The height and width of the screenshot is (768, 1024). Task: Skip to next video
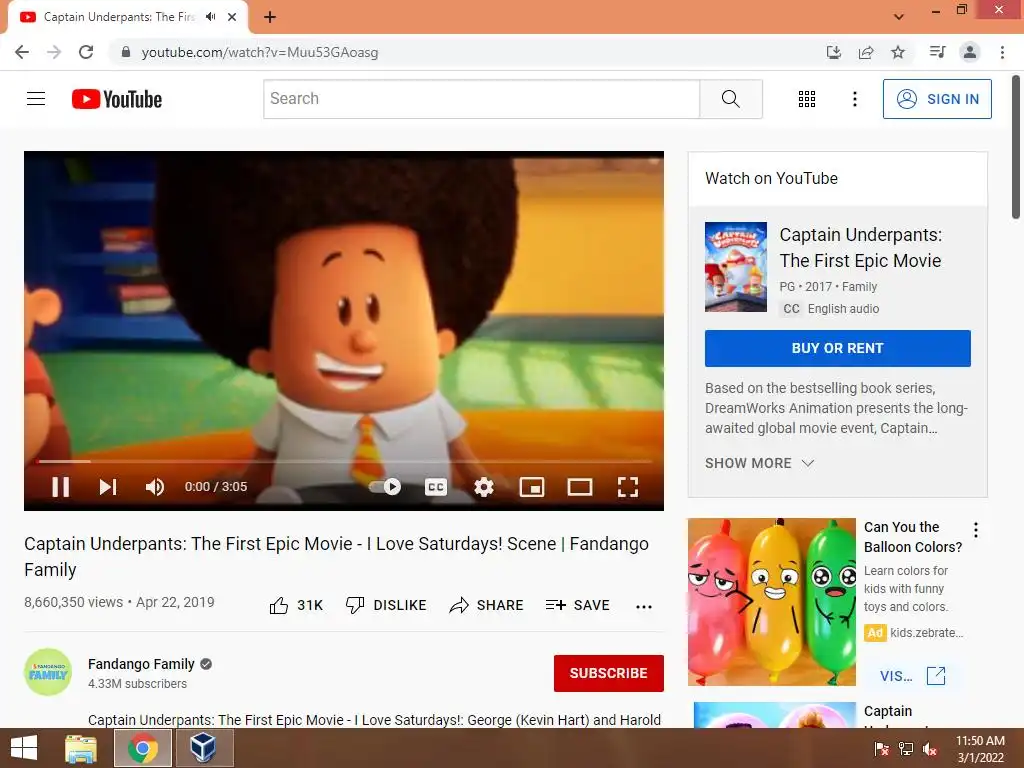[x=108, y=487]
